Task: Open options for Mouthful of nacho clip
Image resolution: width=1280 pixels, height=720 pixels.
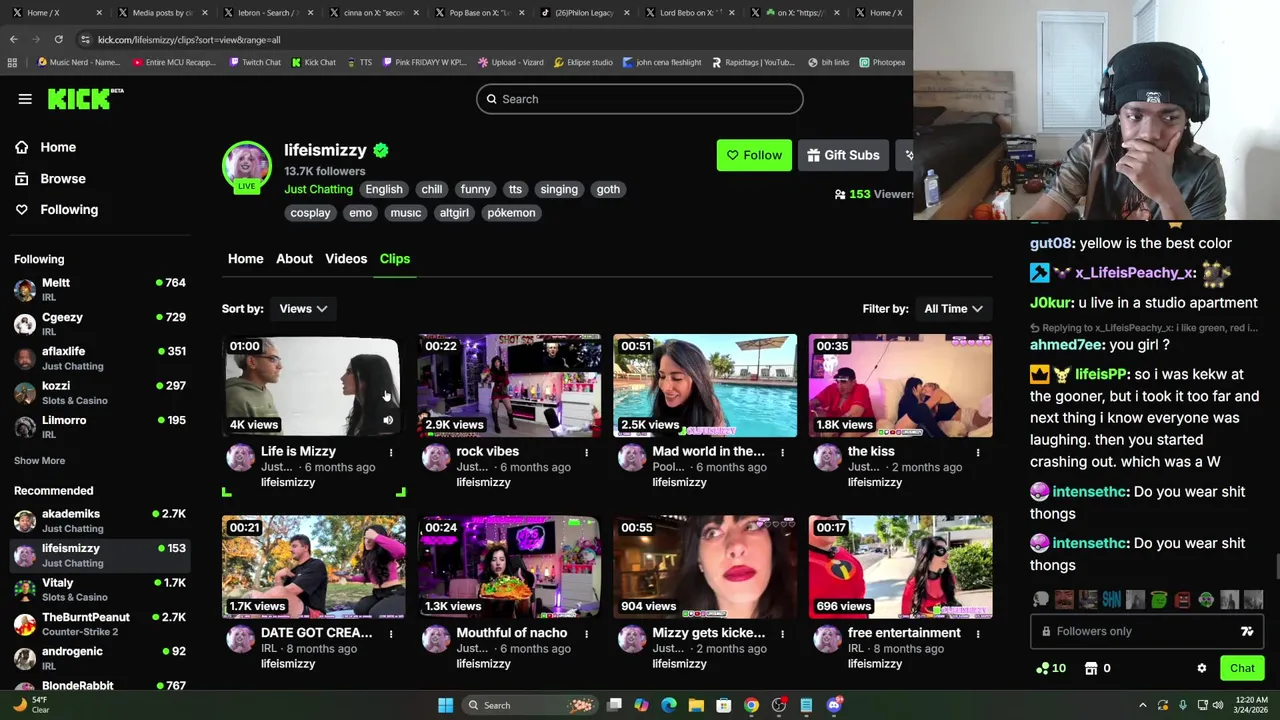Action: [587, 634]
